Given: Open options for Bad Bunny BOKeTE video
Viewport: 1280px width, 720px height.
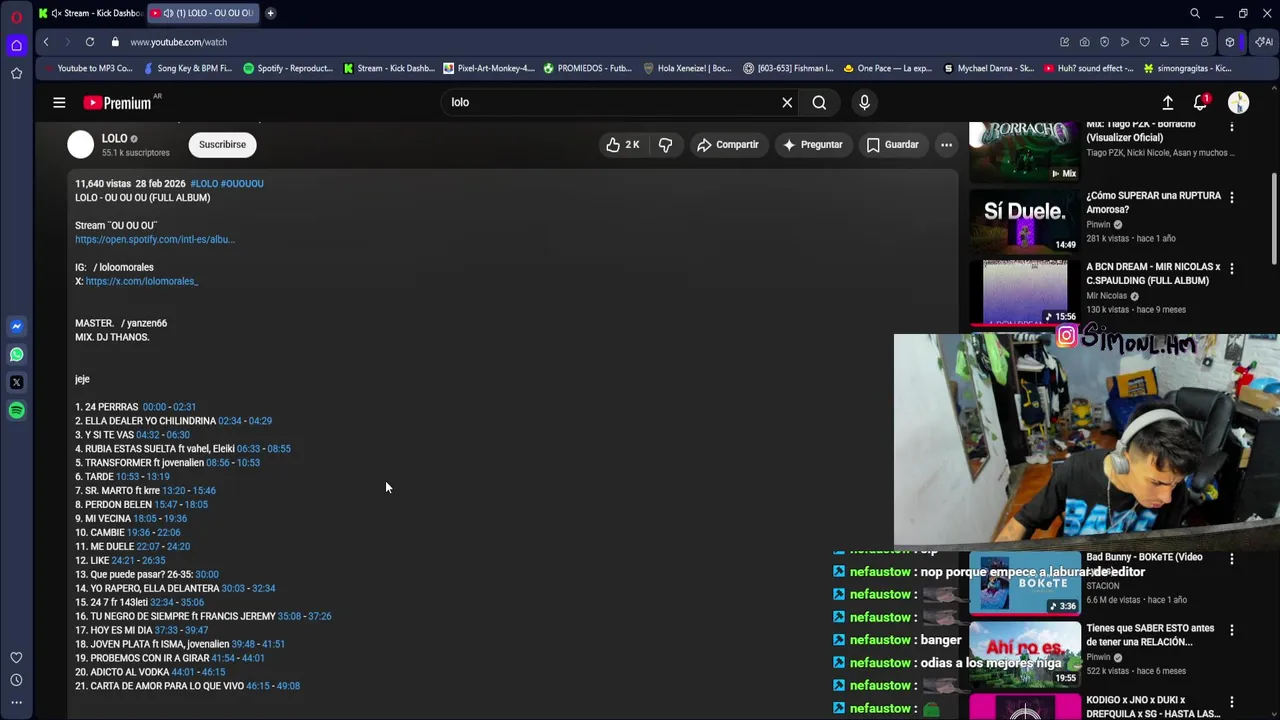Looking at the screenshot, I should (1232, 558).
